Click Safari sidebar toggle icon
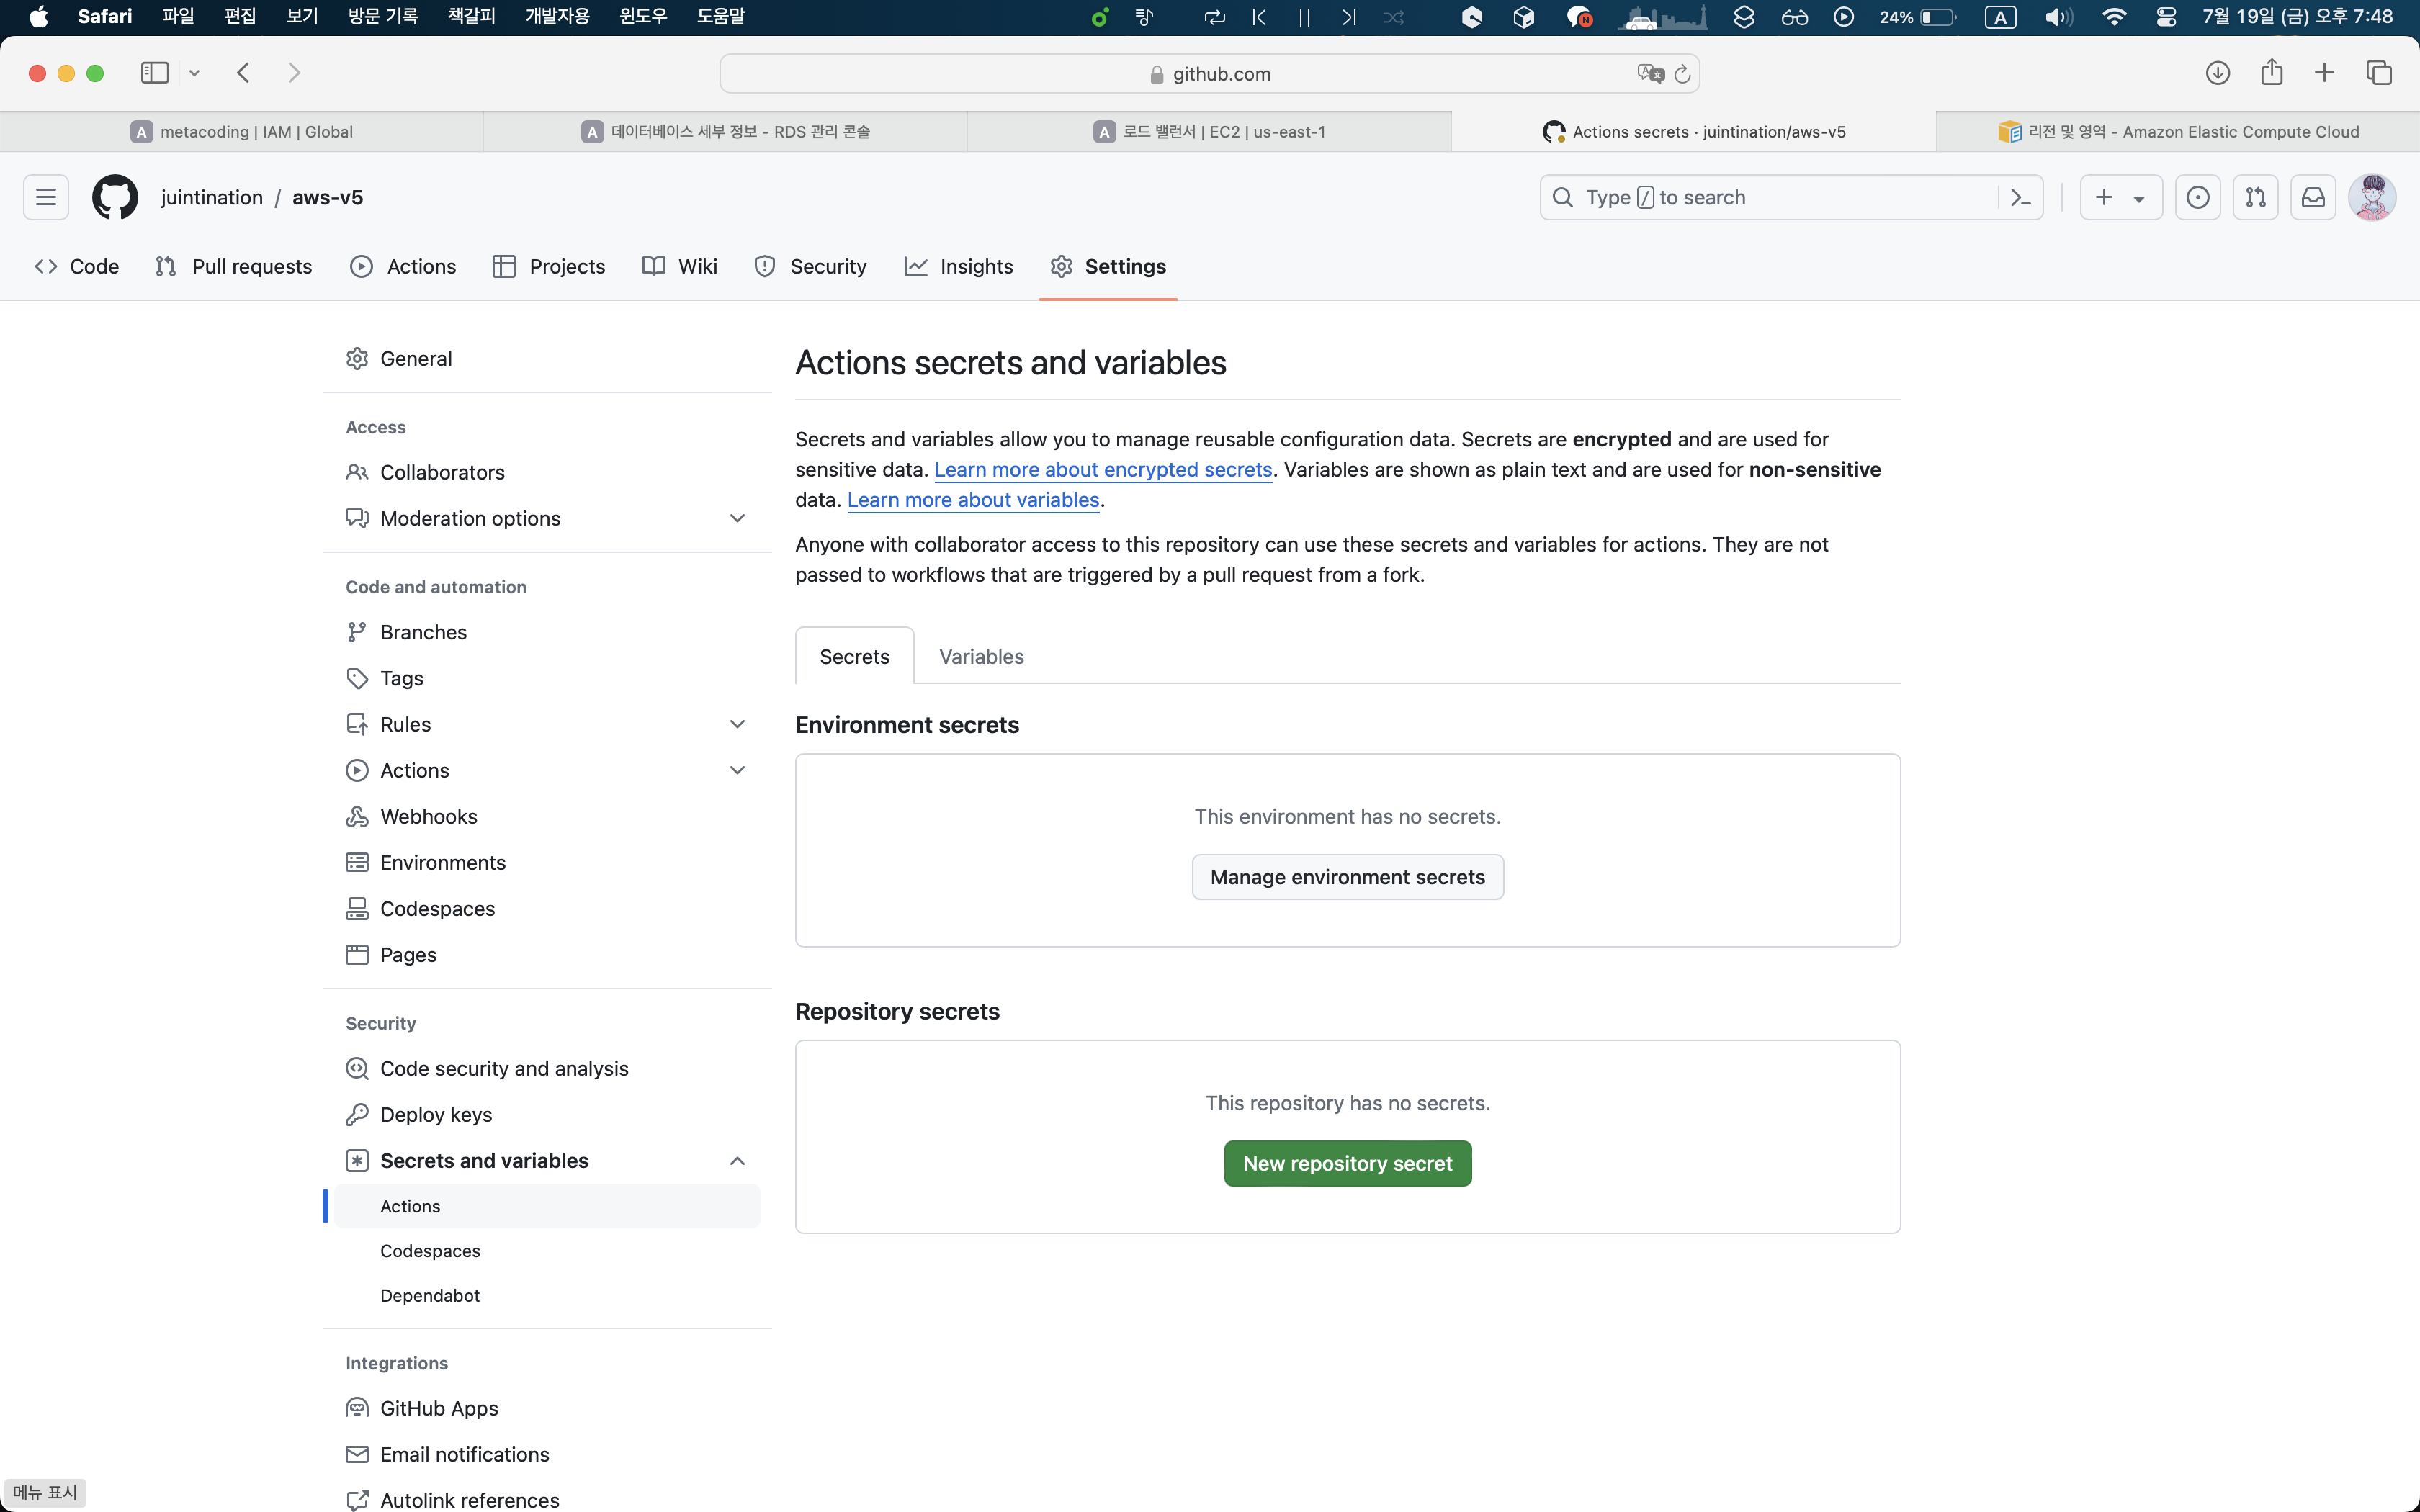This screenshot has width=2420, height=1512. [155, 73]
